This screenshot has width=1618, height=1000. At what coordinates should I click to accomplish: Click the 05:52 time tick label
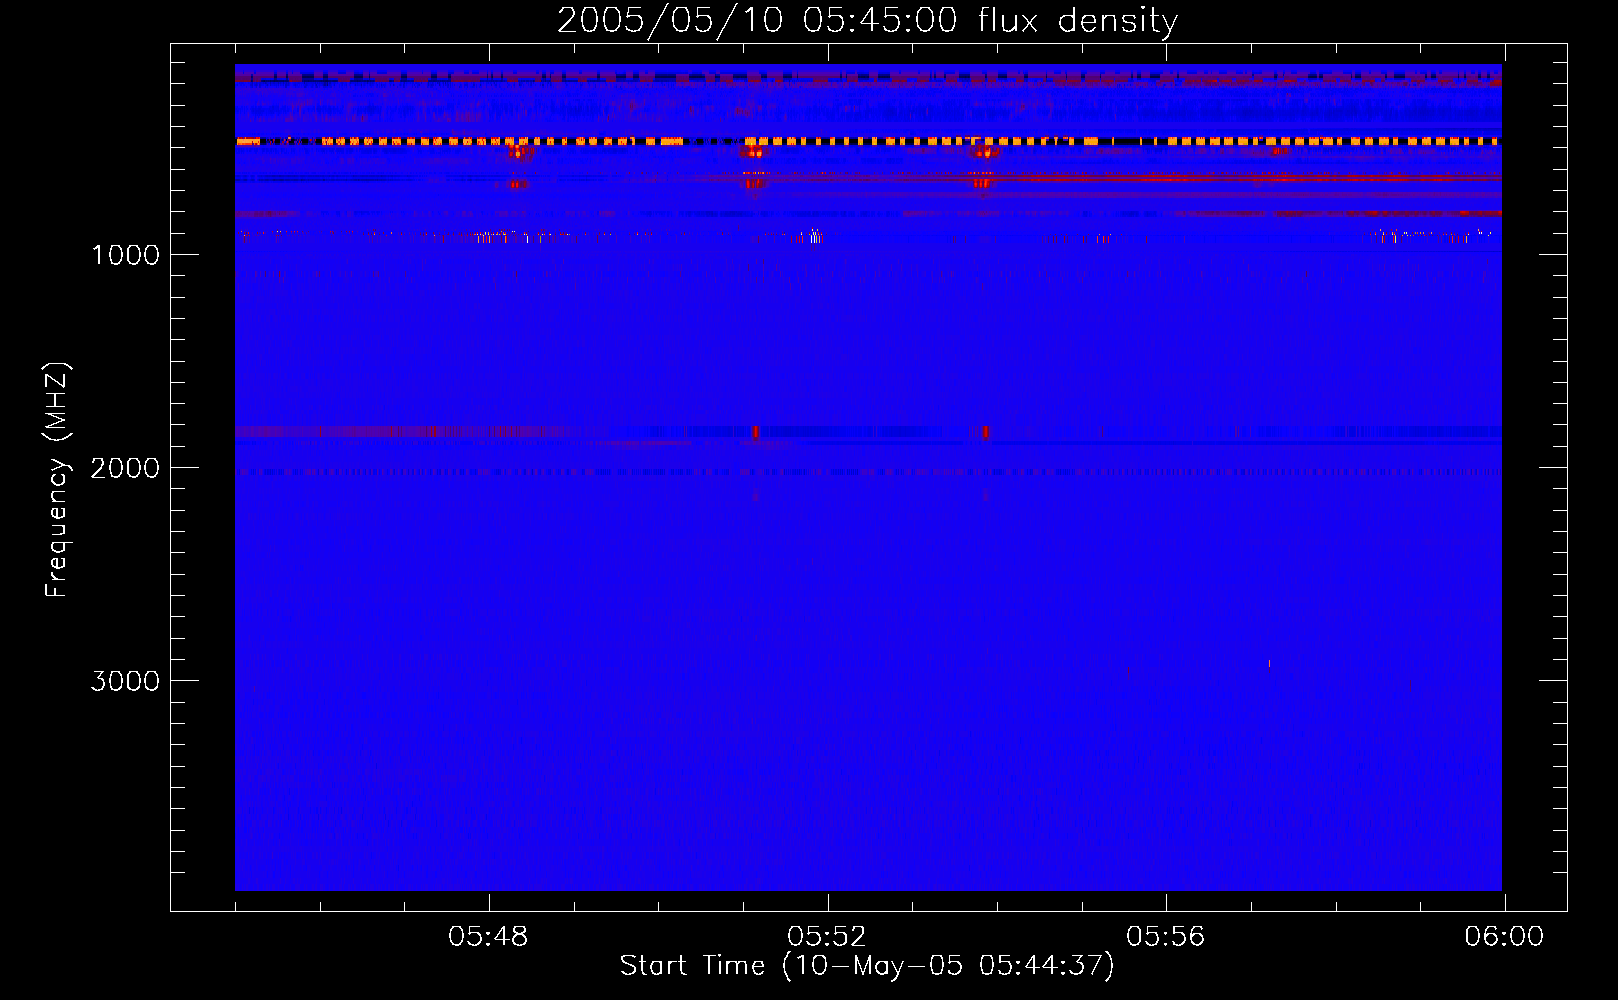(x=827, y=937)
